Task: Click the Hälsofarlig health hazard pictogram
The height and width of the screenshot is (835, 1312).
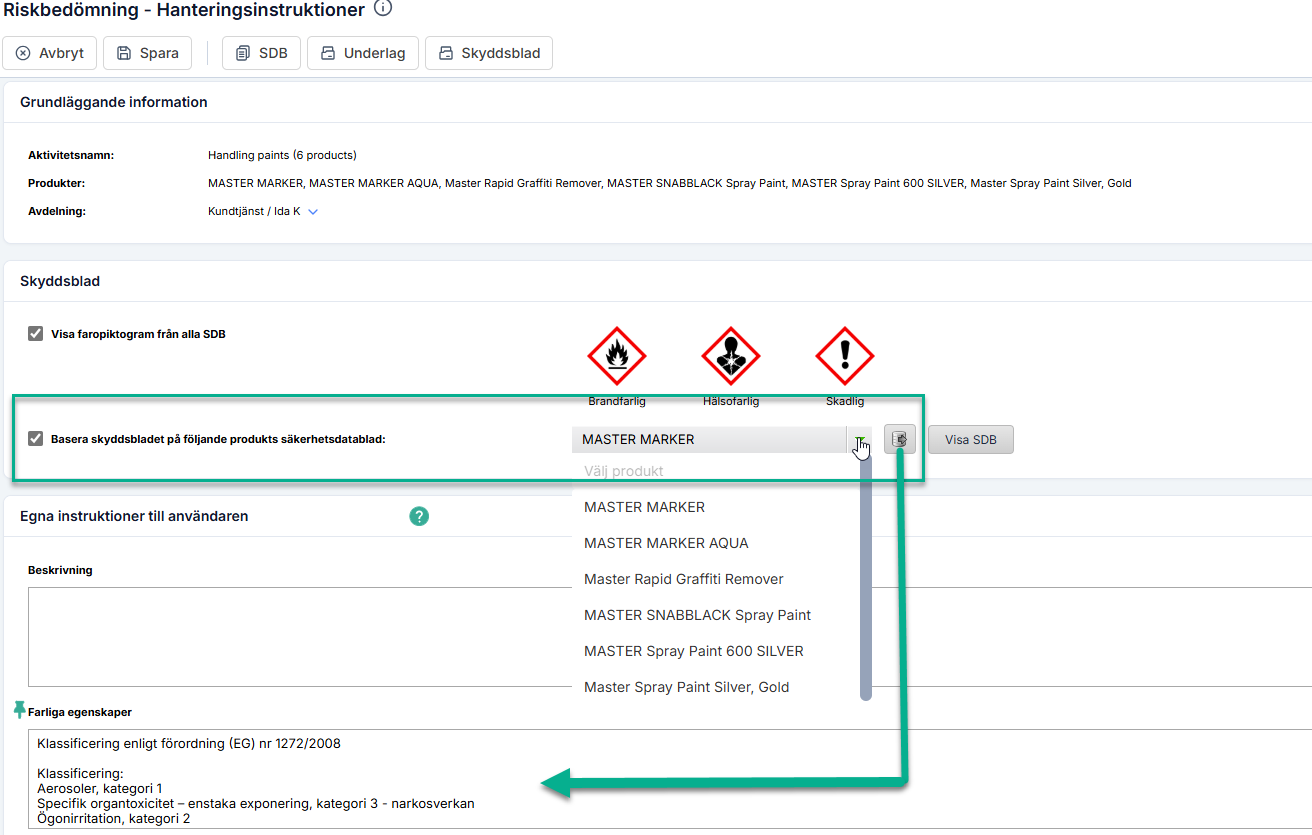Action: coord(731,356)
